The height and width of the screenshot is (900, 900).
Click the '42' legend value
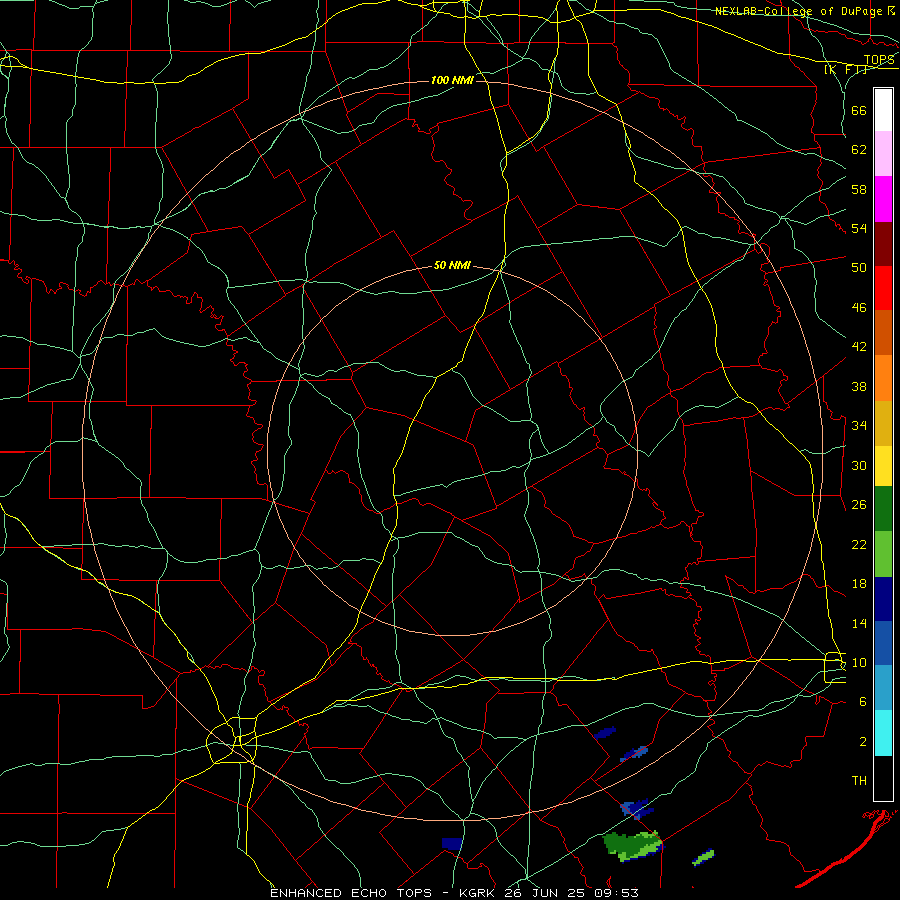(x=859, y=347)
